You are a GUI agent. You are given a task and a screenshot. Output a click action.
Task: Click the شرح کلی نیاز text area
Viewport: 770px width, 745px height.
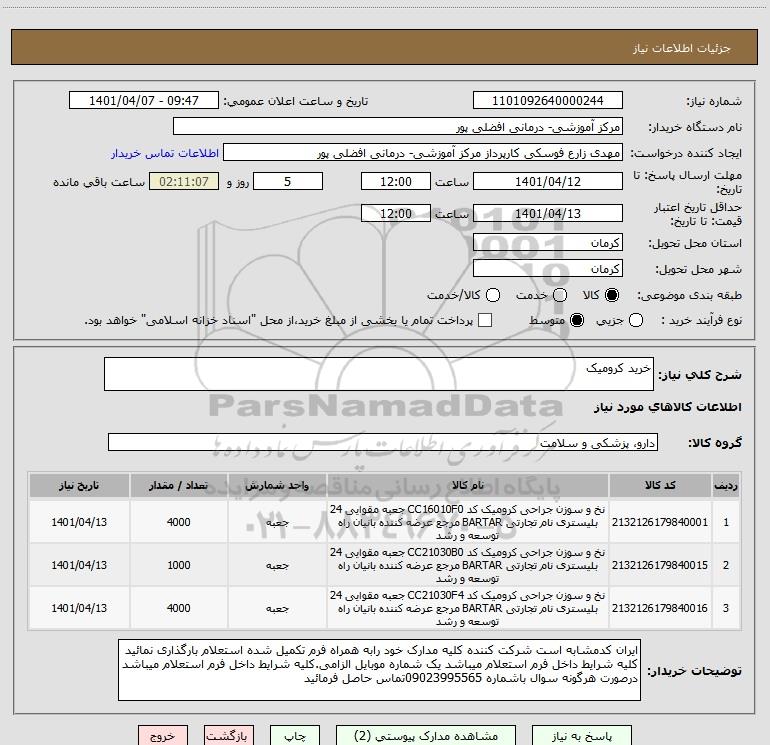tap(379, 374)
